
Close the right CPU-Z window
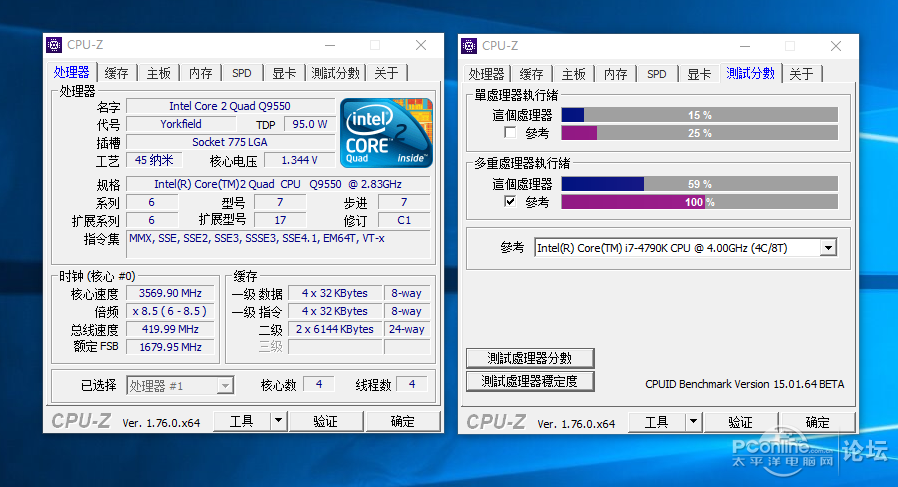click(836, 46)
